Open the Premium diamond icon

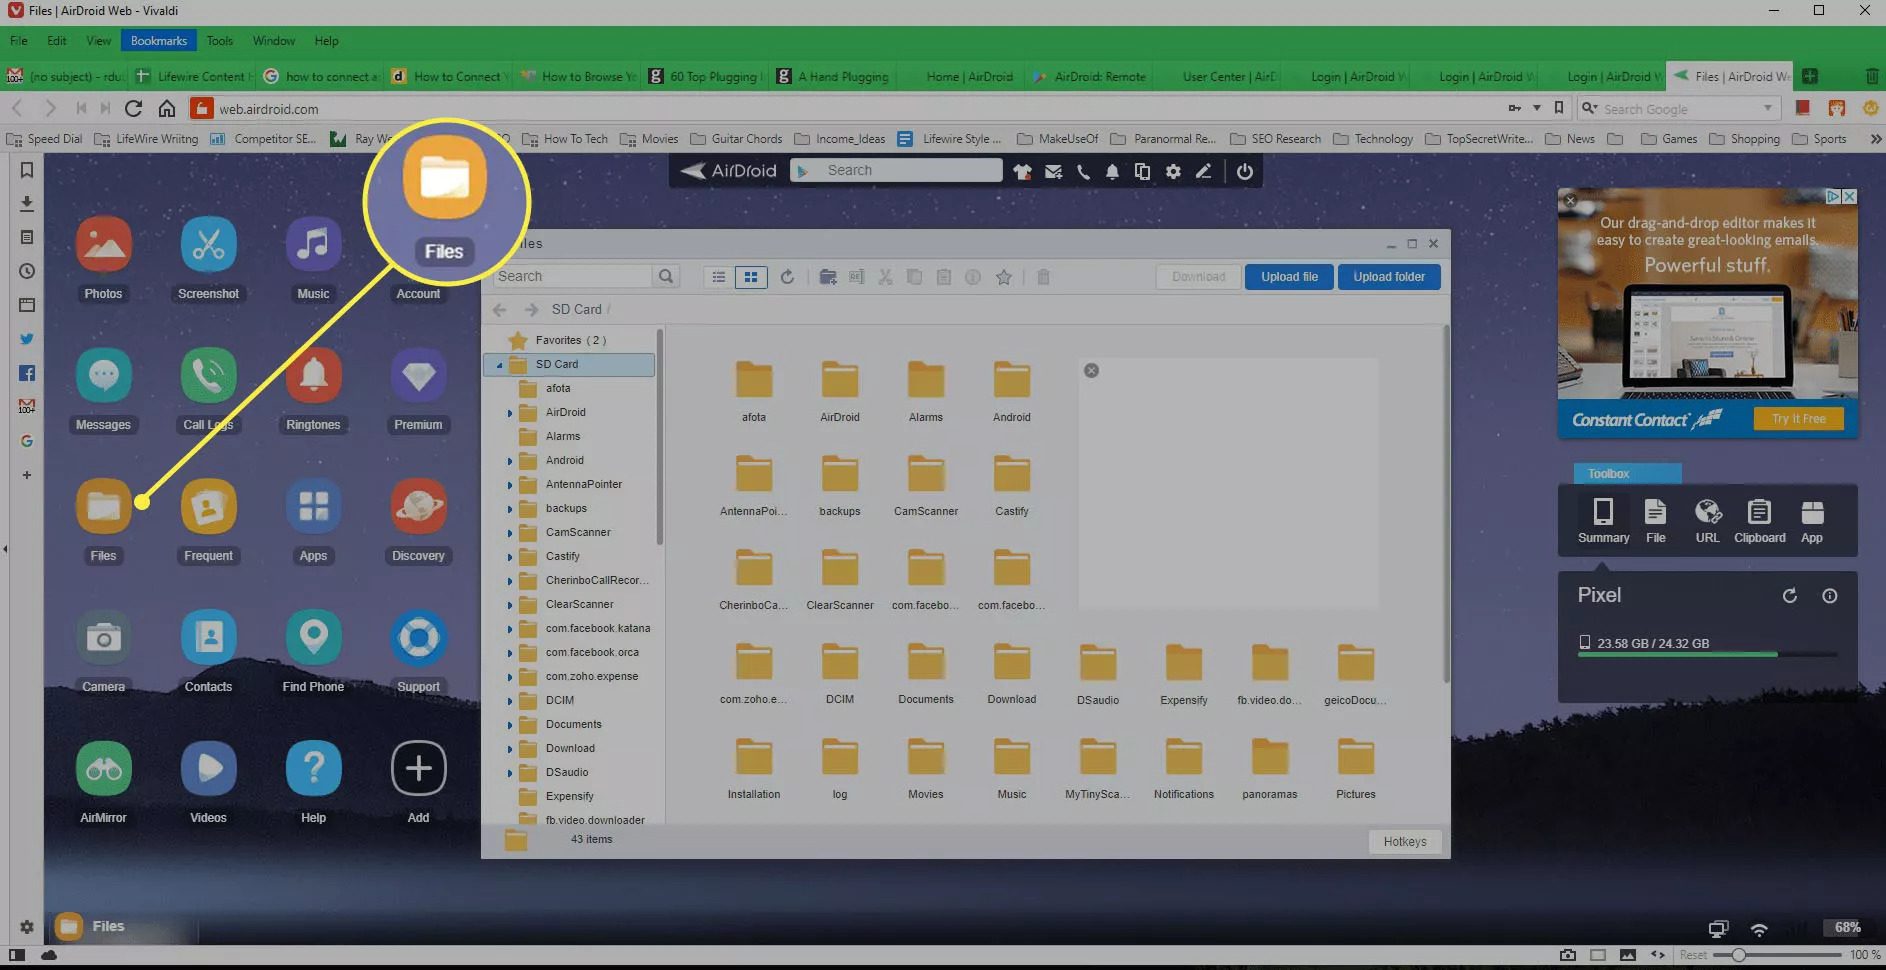[x=418, y=375]
